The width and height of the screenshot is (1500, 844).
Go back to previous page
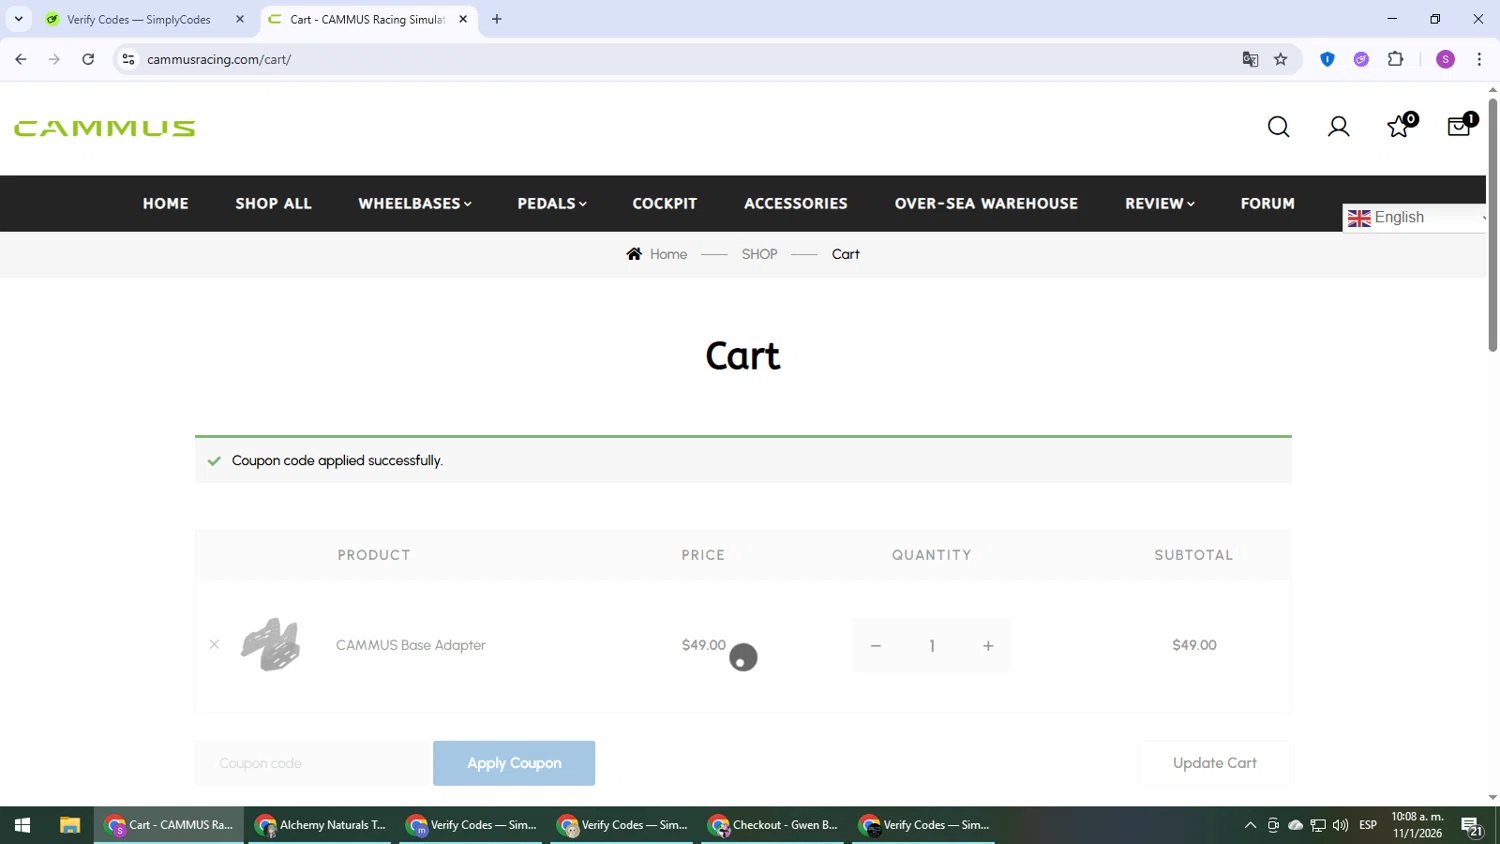21,59
